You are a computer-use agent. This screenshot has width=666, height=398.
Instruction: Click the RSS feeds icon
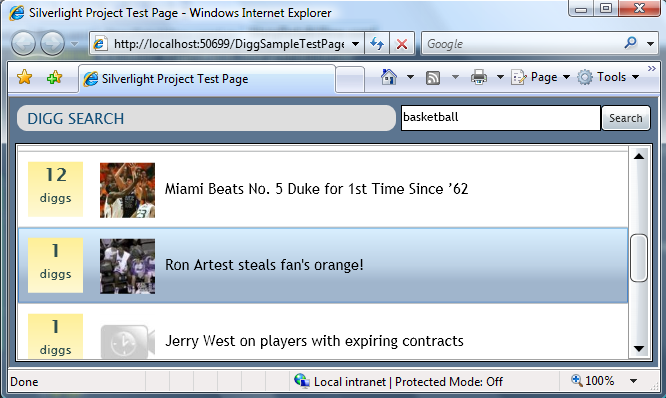pos(433,78)
